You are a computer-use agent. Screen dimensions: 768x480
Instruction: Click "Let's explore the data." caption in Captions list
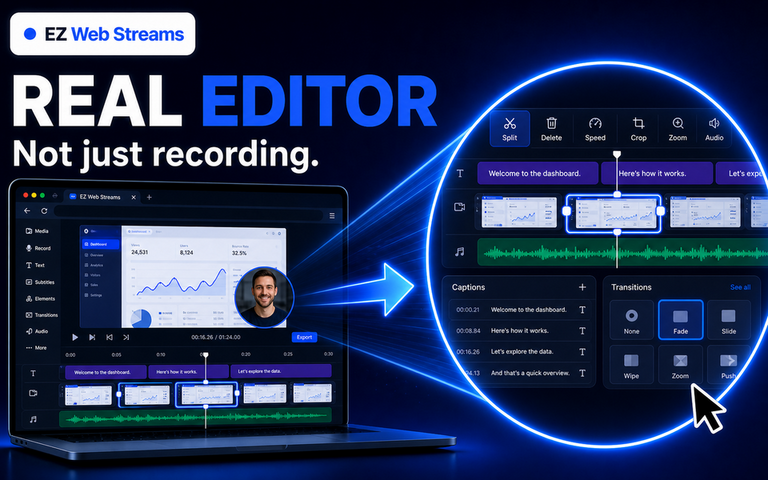tap(522, 352)
